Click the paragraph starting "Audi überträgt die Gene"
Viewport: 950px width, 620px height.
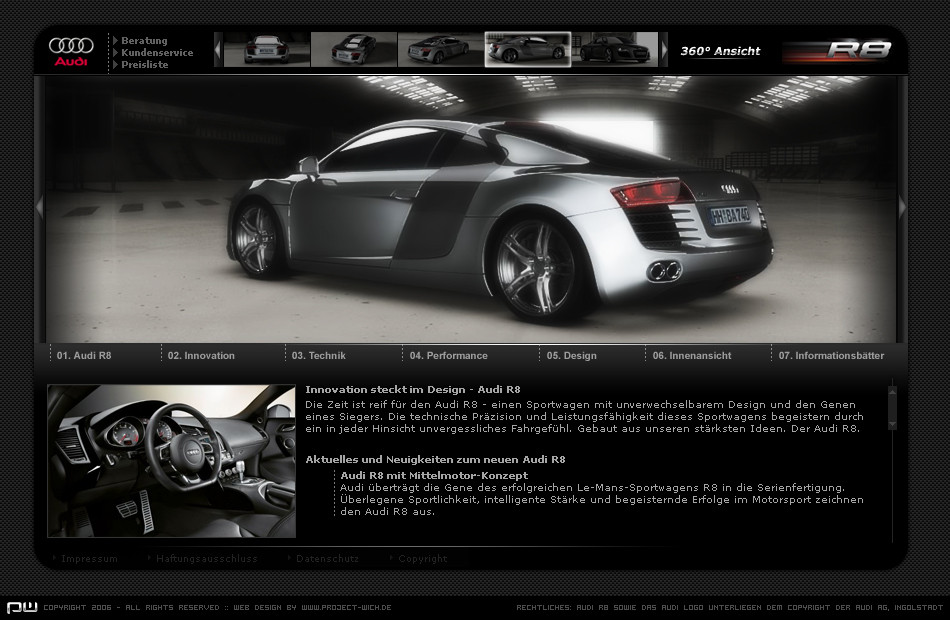coord(602,499)
